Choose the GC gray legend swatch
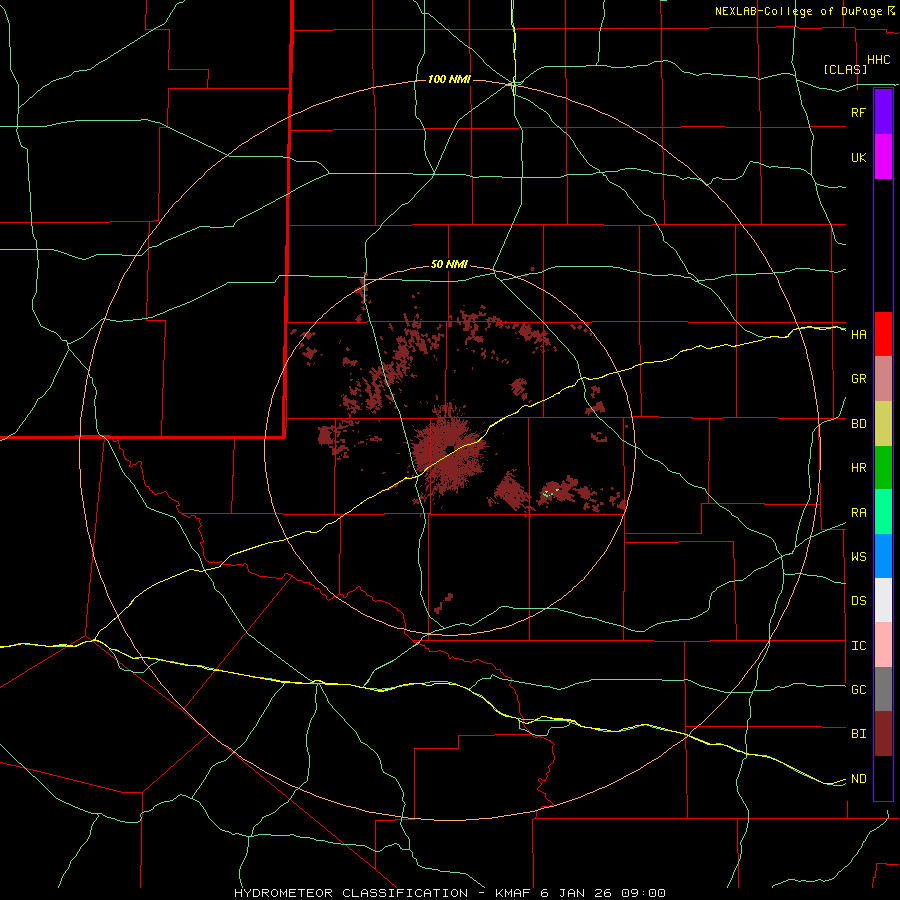Viewport: 900px width, 900px height. (883, 689)
